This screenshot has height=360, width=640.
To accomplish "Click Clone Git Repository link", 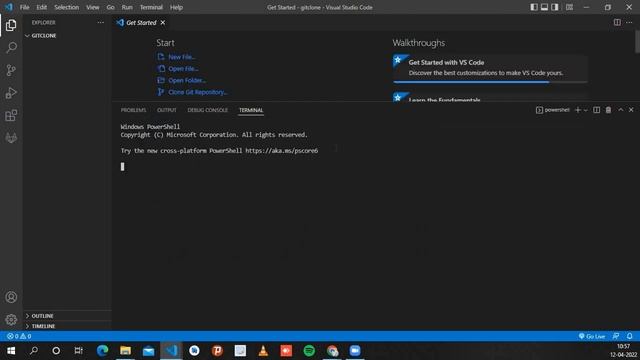I will click(198, 92).
